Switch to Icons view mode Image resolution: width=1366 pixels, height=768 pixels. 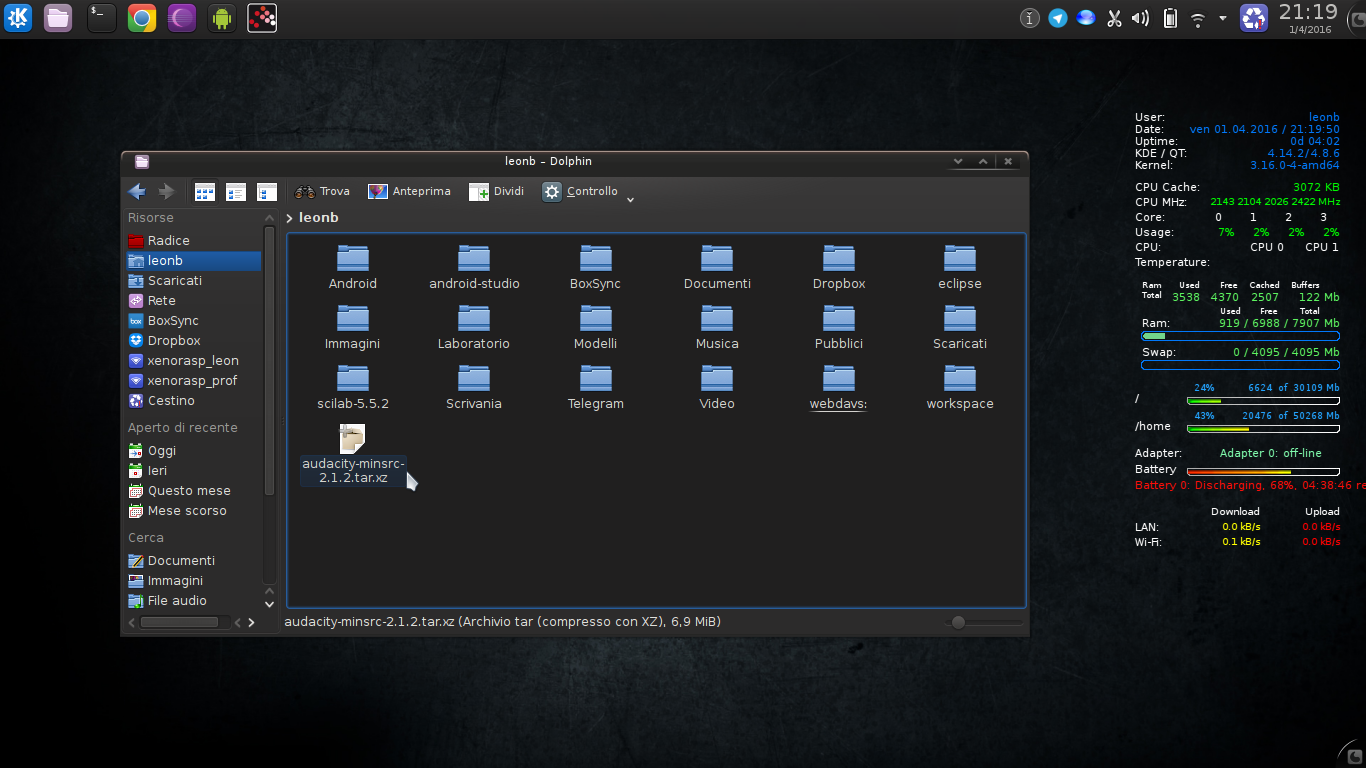[205, 192]
